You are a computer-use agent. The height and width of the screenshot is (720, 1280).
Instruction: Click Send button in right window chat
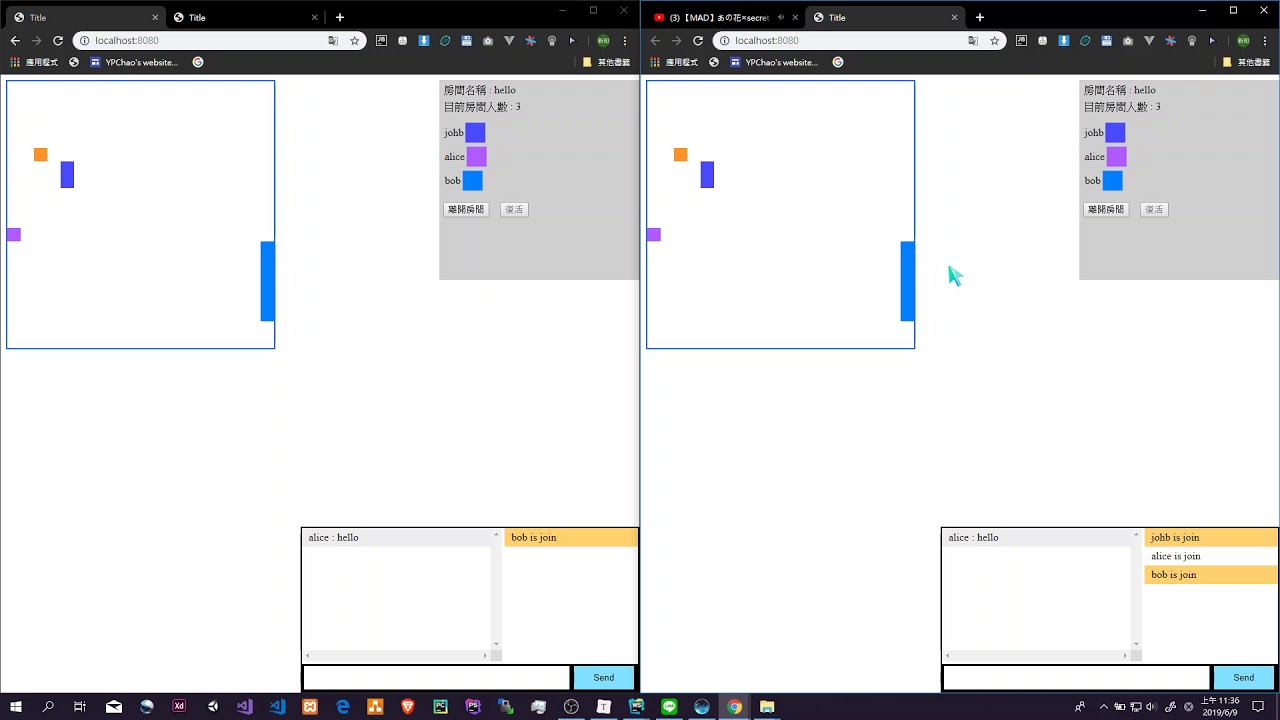[x=1244, y=678]
